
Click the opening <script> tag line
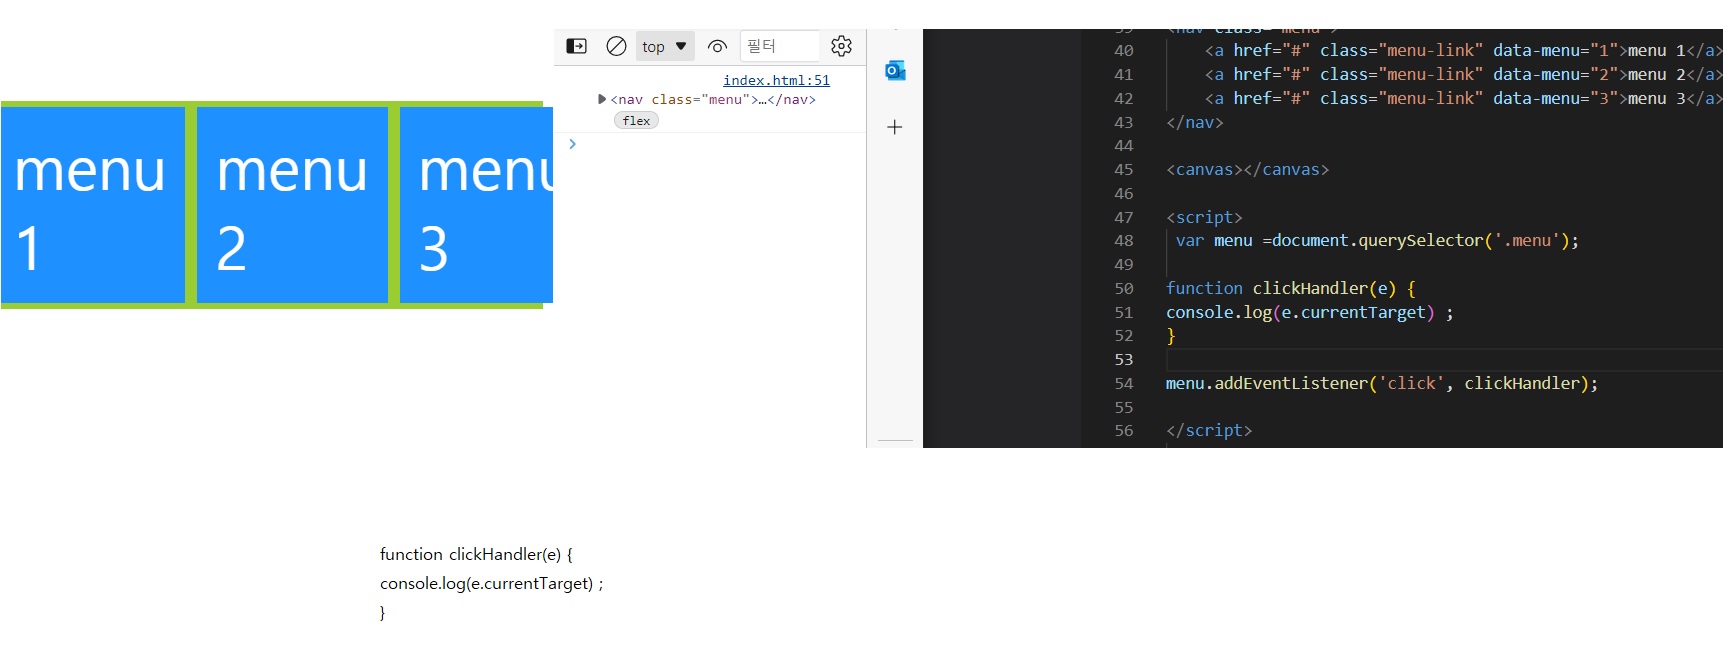coord(1204,218)
